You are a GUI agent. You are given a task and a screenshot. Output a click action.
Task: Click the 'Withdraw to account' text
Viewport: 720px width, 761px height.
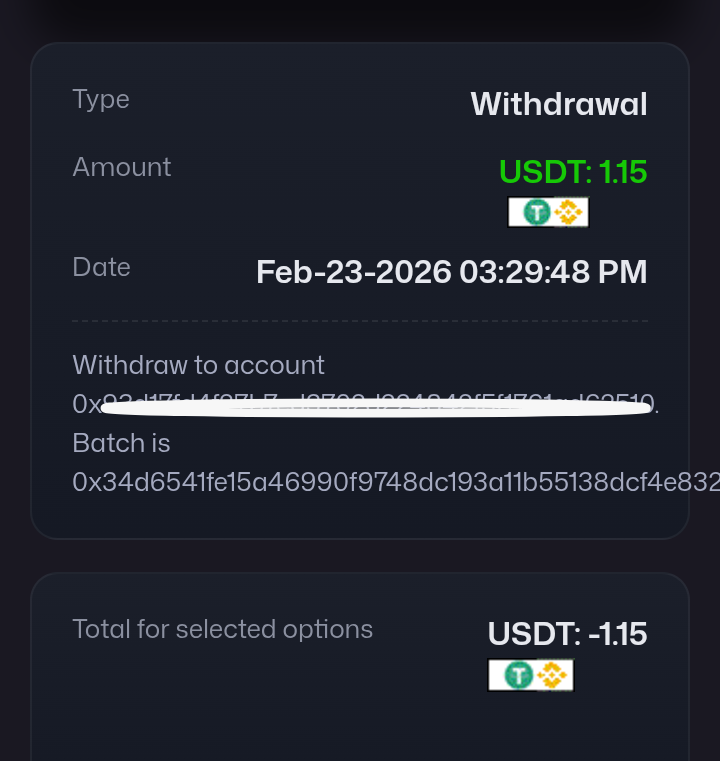(x=198, y=365)
